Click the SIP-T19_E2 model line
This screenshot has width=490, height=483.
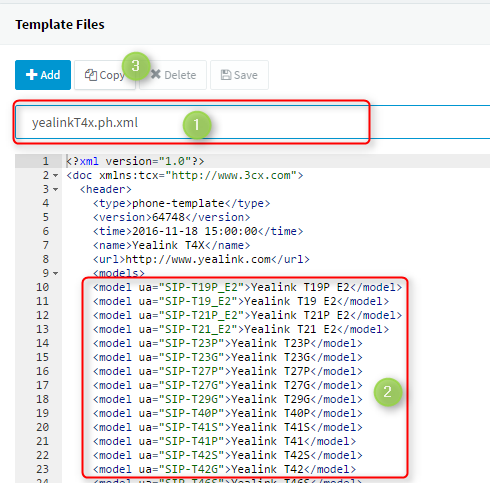[241, 301]
